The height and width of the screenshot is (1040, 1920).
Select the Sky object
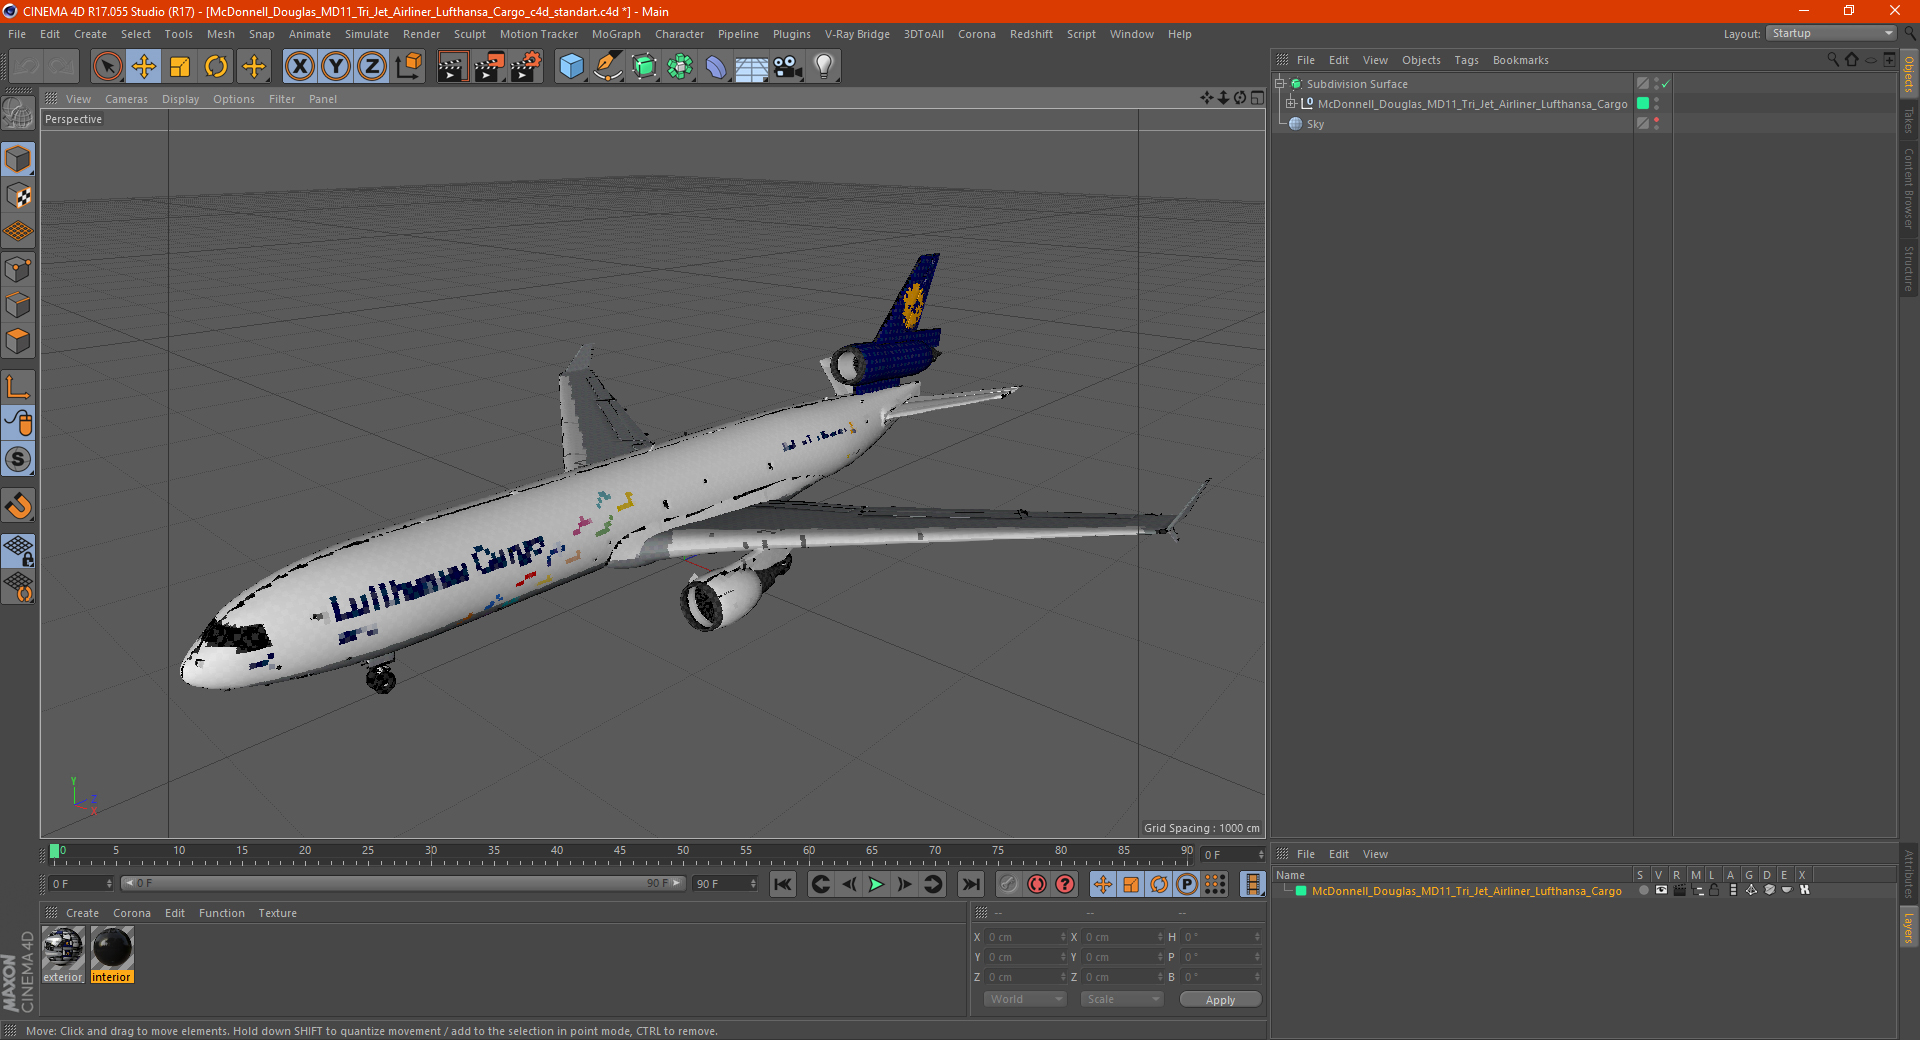point(1315,124)
